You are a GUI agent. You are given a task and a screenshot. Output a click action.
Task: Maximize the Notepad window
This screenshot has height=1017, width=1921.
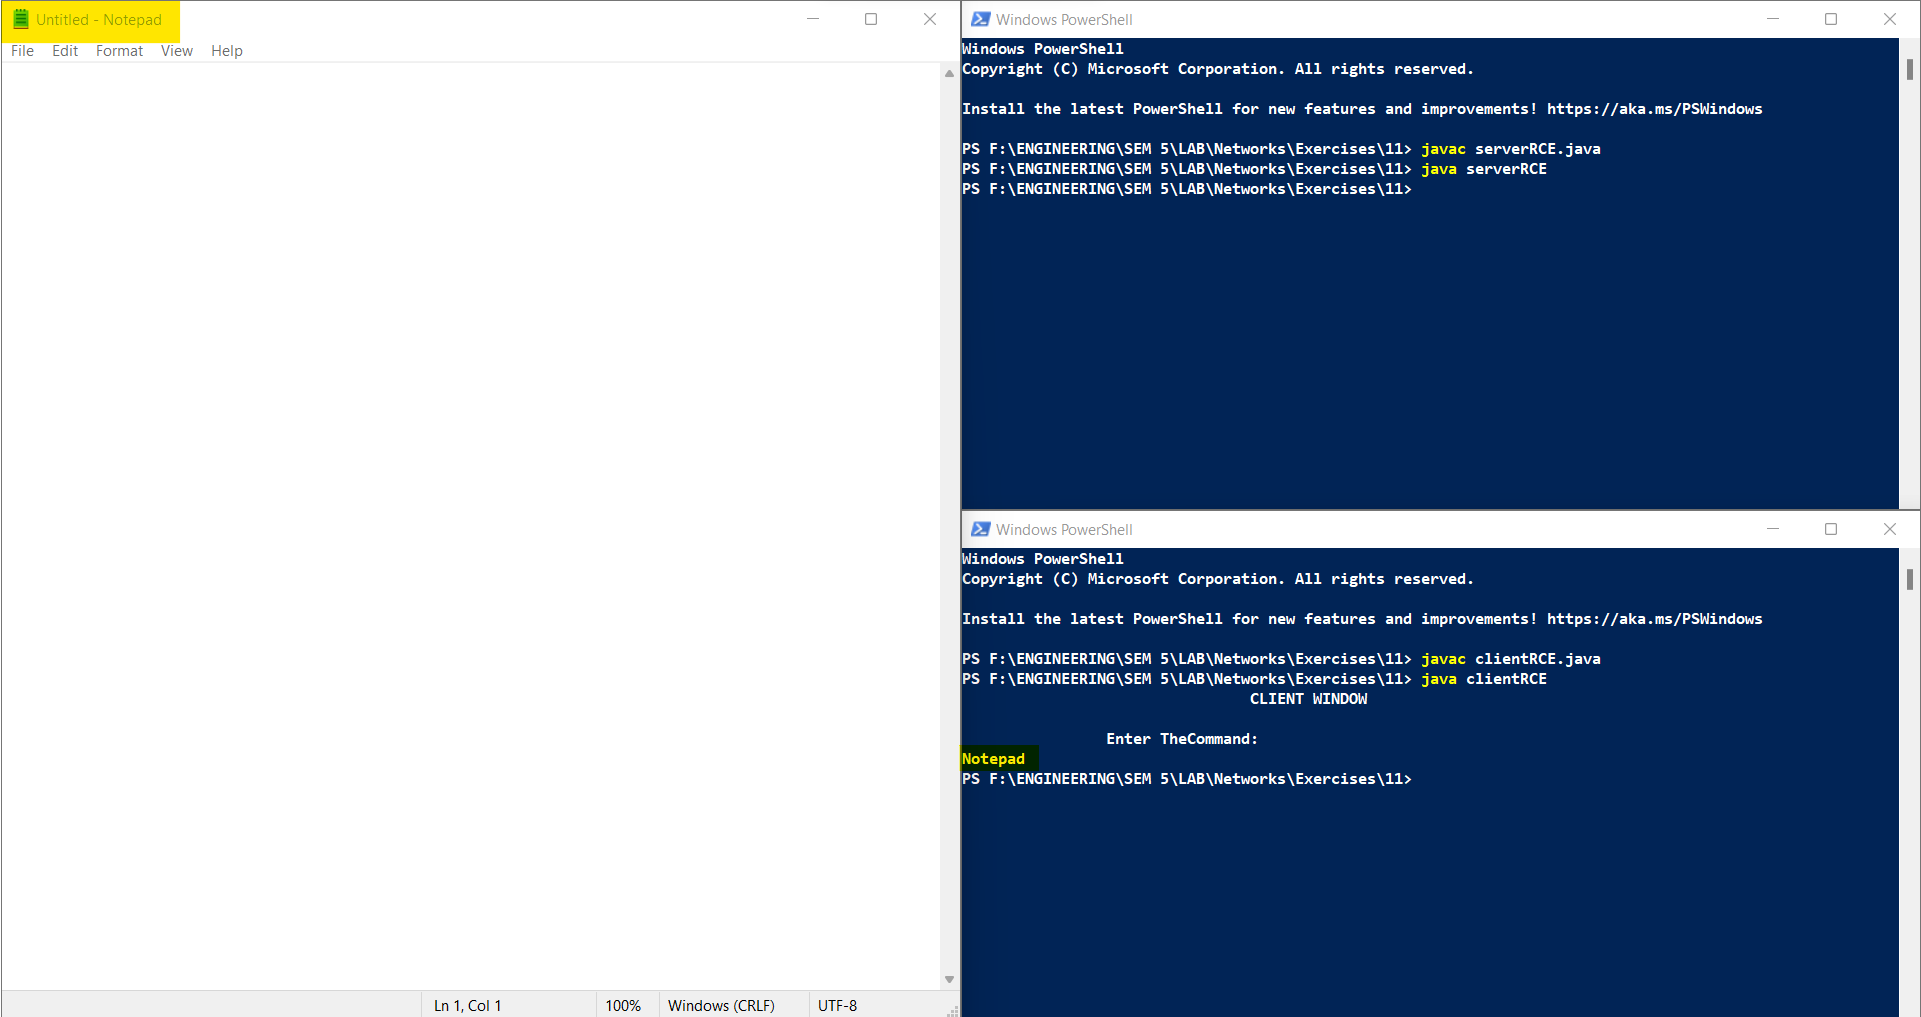tap(871, 19)
